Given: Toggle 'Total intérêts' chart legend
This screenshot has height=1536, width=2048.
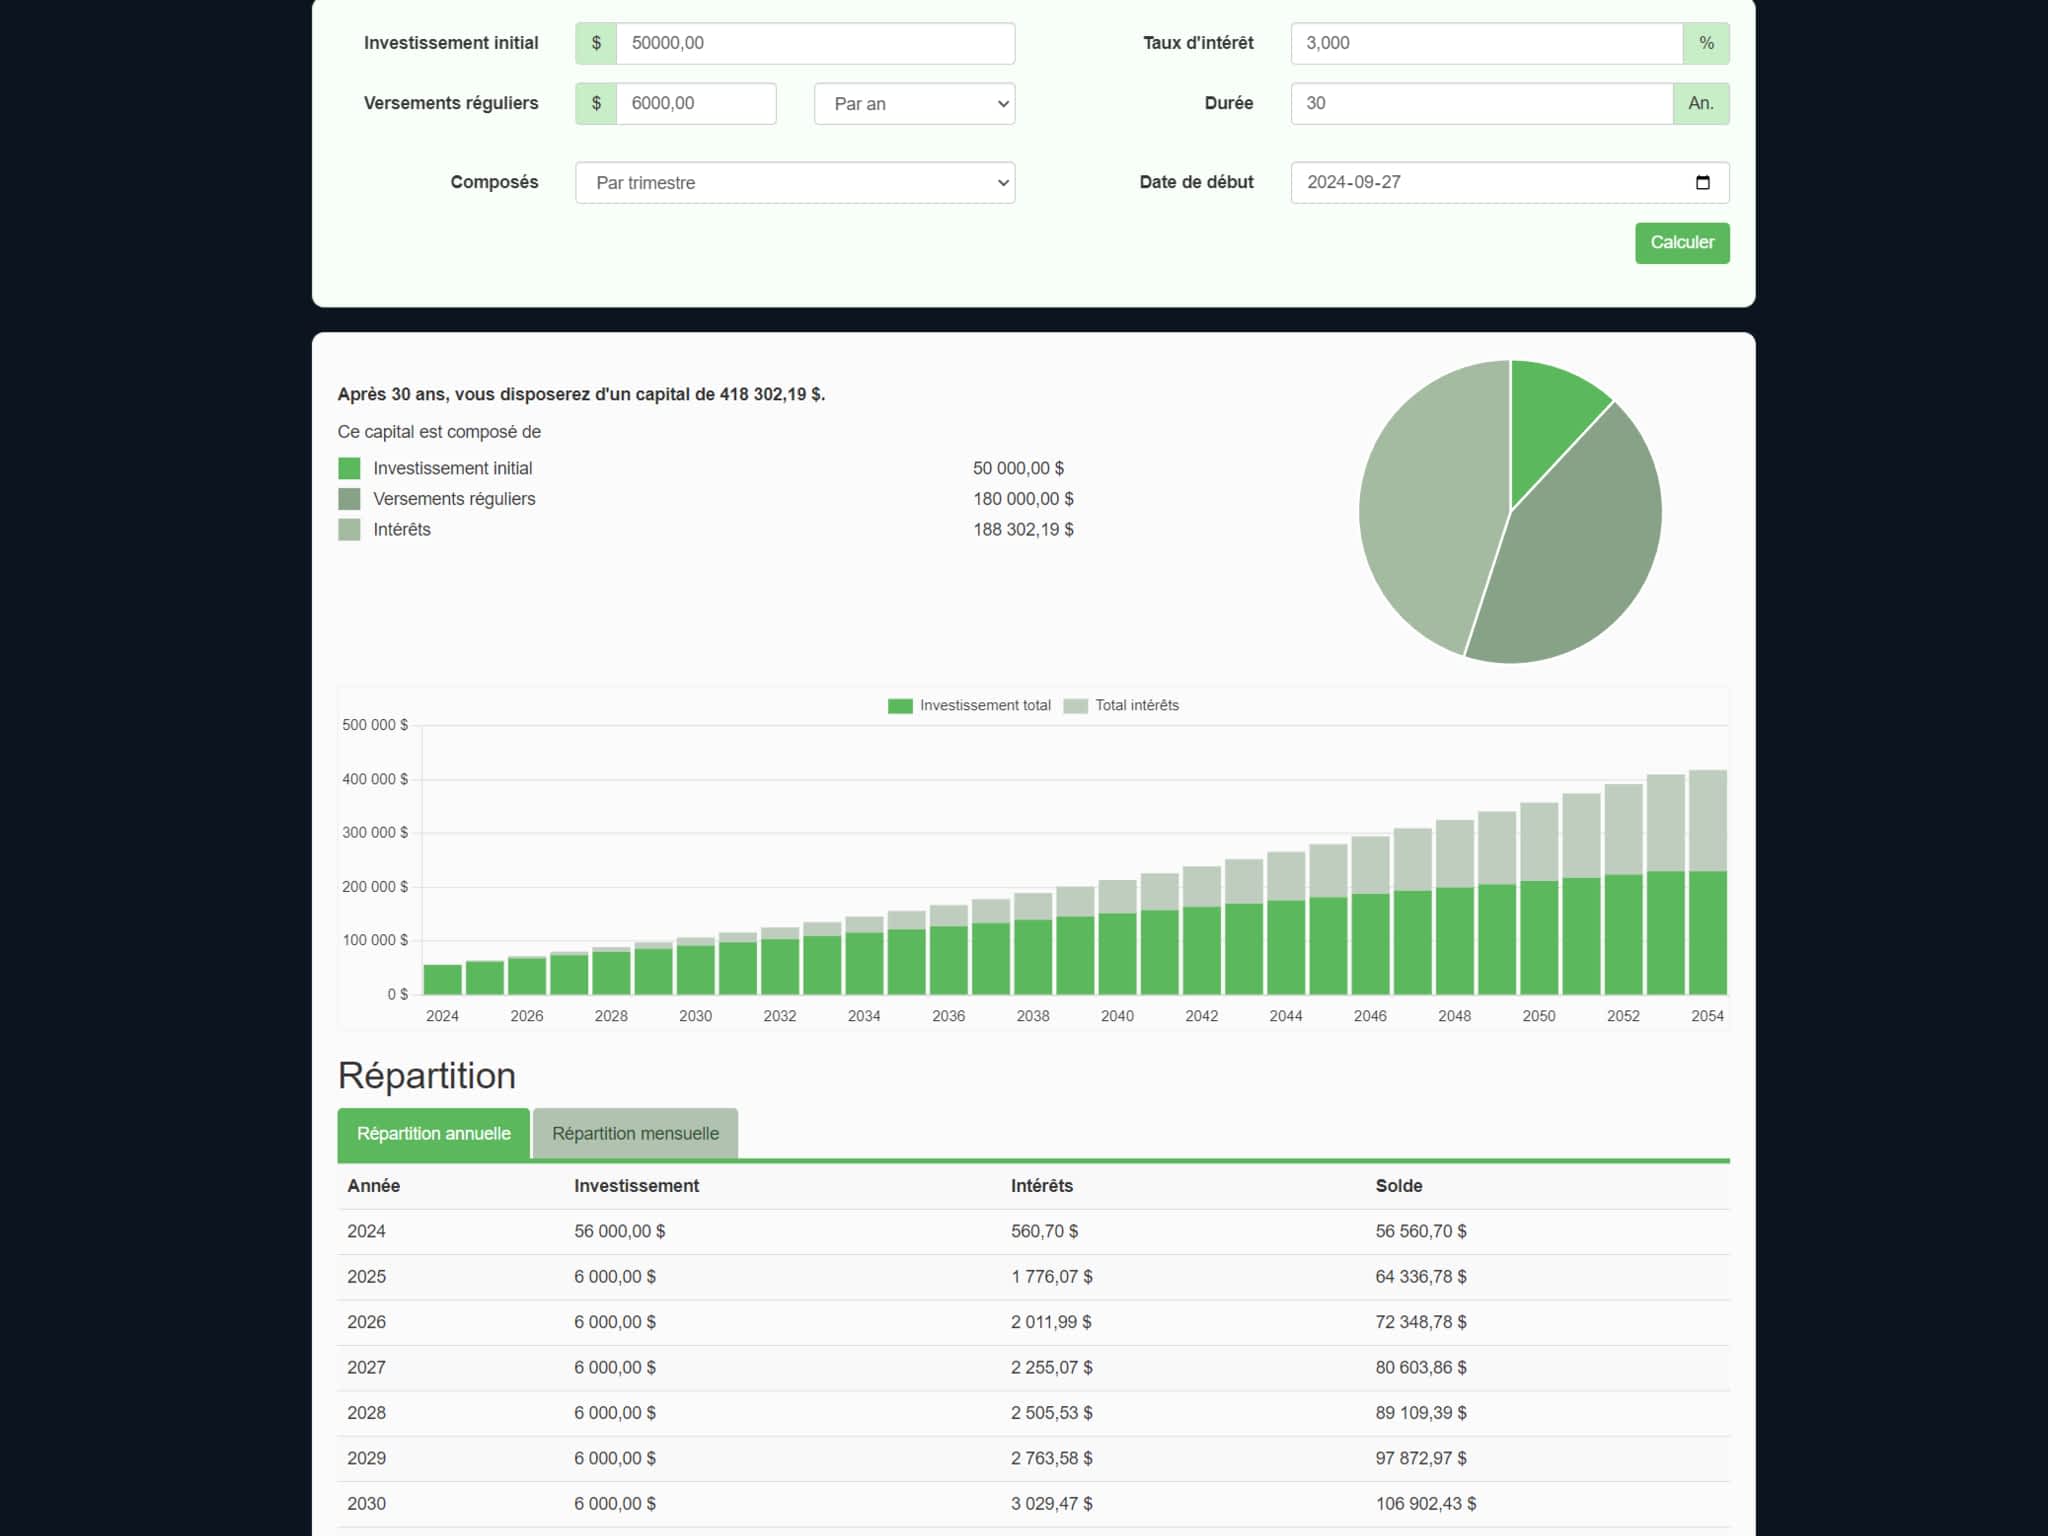Looking at the screenshot, I should click(1121, 705).
